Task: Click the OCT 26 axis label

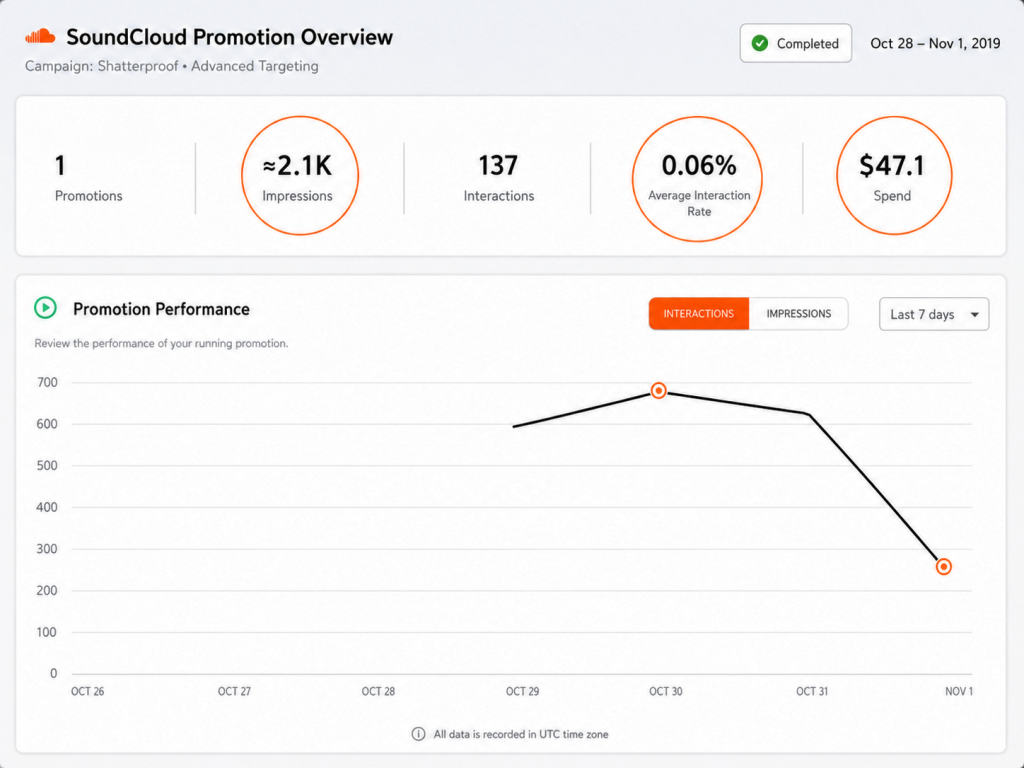Action: click(88, 691)
